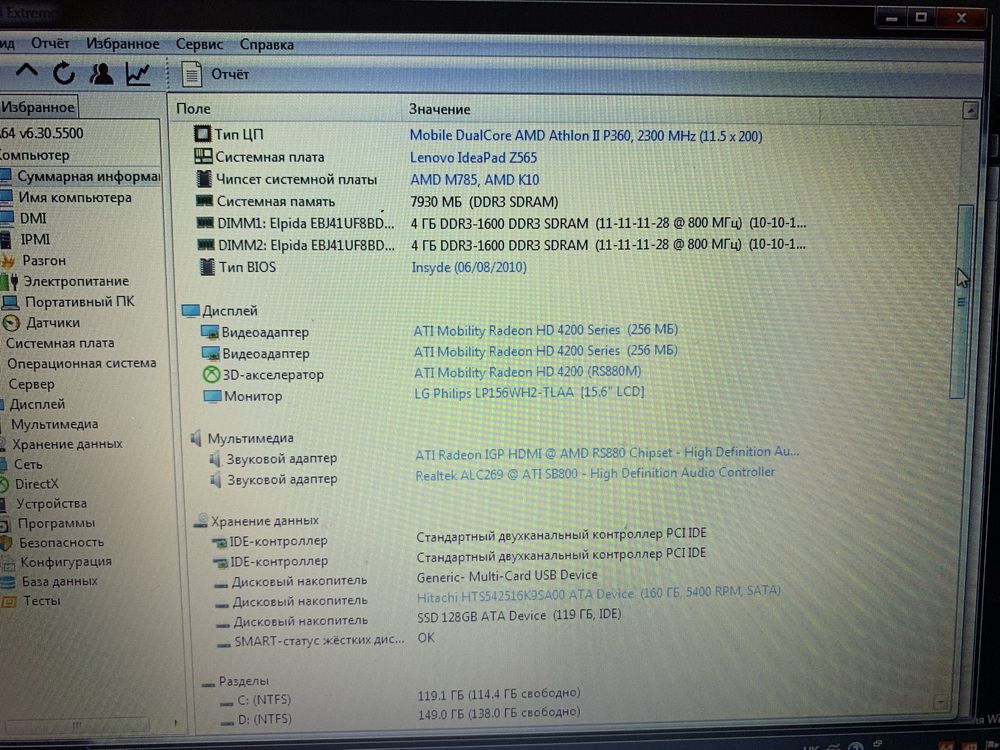This screenshot has height=750, width=1000.
Task: Click the 7930 МБ (DDR3 SDRAM) value
Action: (484, 202)
